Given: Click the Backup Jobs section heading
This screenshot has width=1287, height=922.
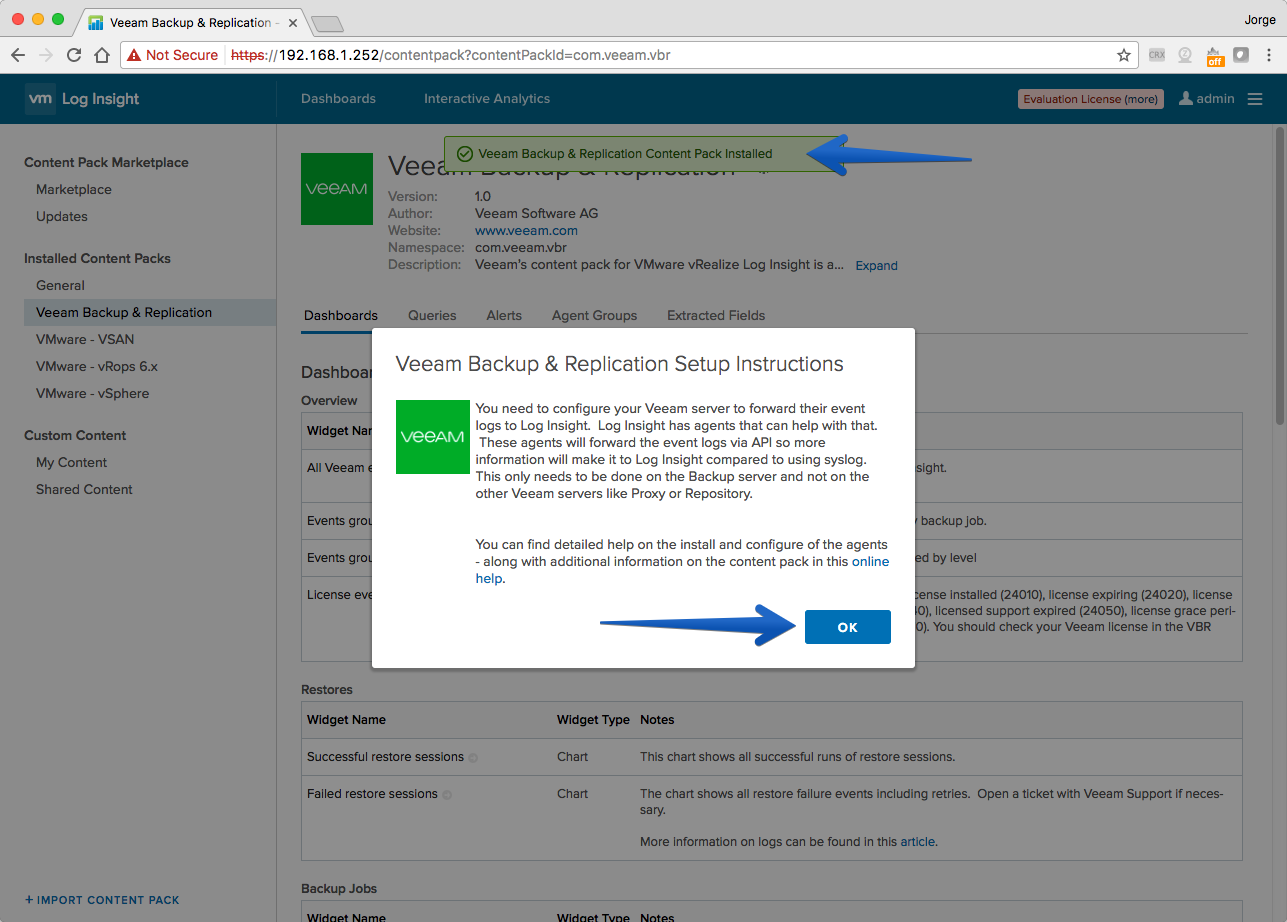Looking at the screenshot, I should (x=339, y=889).
